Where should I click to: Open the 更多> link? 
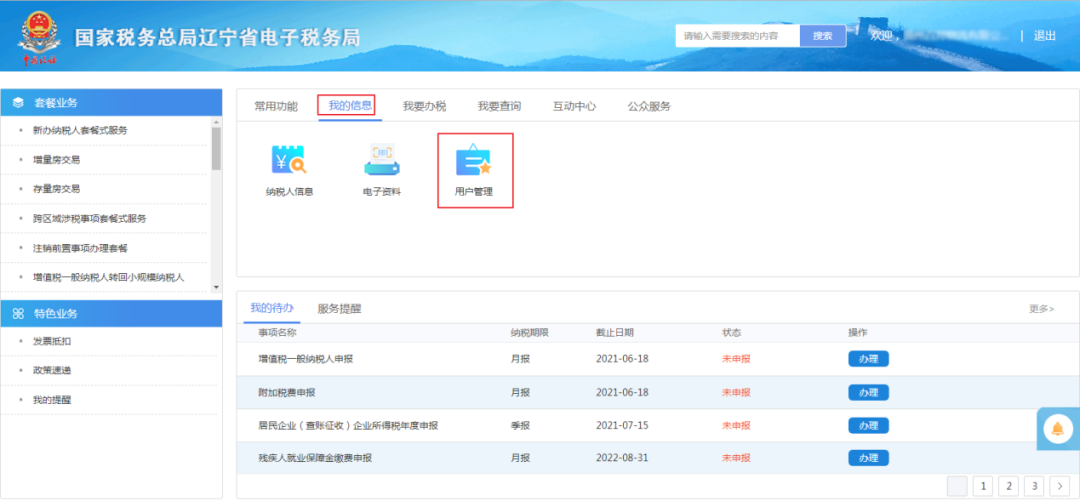pos(1041,309)
